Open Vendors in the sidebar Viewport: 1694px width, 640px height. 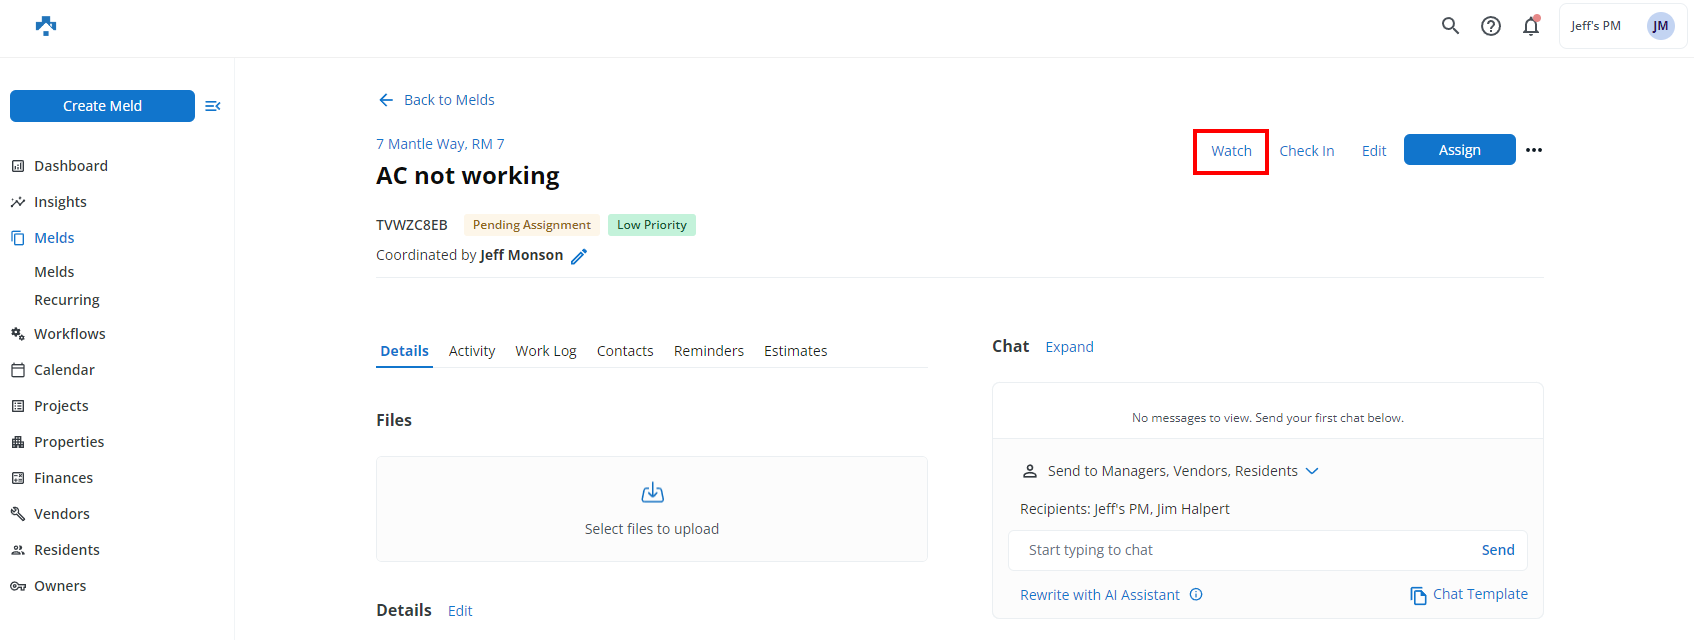tap(62, 514)
